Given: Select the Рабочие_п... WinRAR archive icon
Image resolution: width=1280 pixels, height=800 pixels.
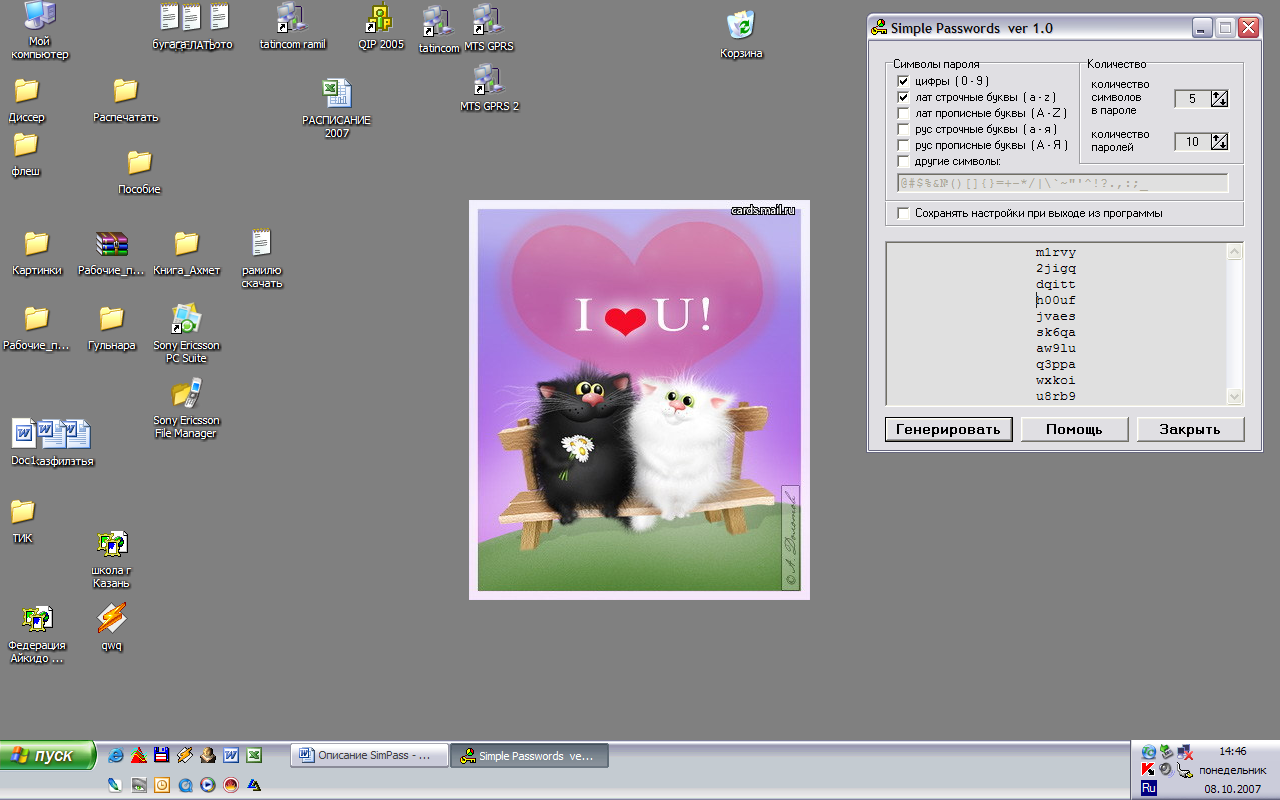Looking at the screenshot, I should pyautogui.click(x=112, y=252).
